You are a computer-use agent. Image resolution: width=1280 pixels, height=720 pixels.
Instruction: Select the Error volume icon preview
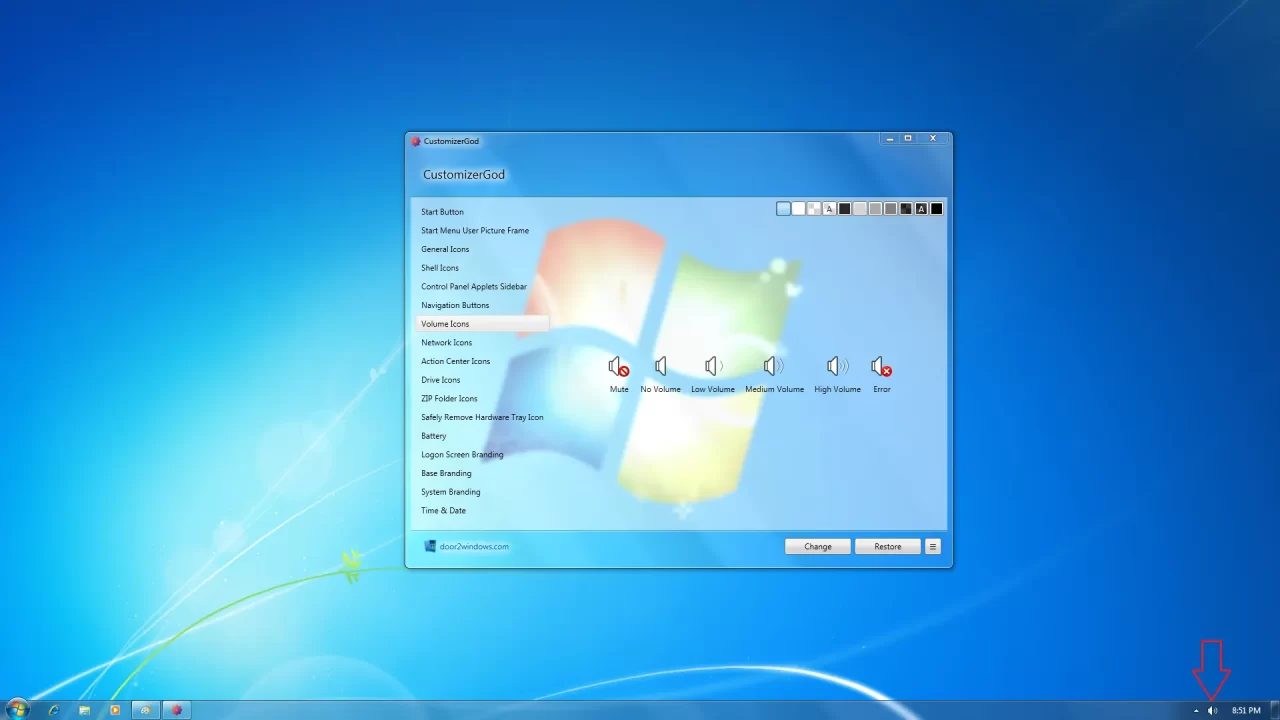pyautogui.click(x=880, y=366)
